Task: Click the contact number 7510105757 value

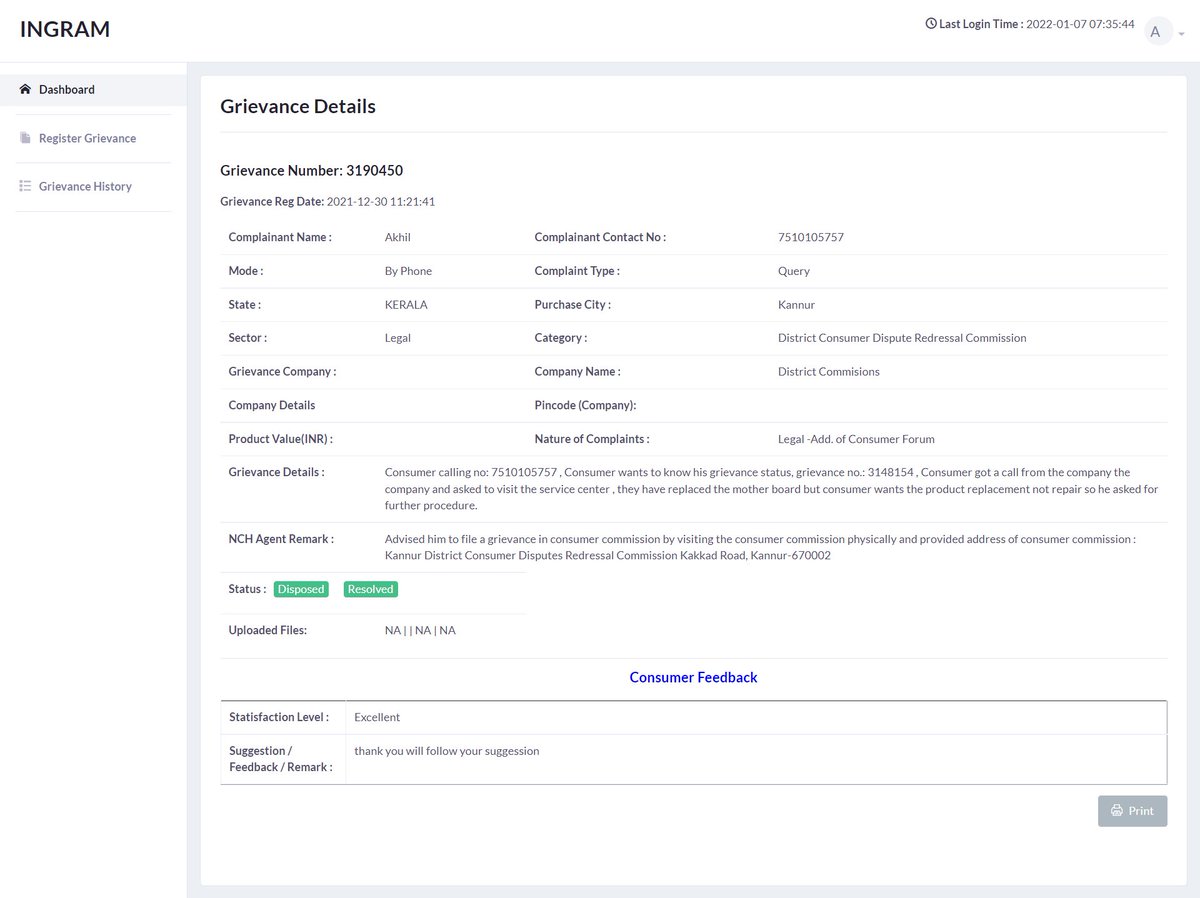Action: click(x=811, y=238)
